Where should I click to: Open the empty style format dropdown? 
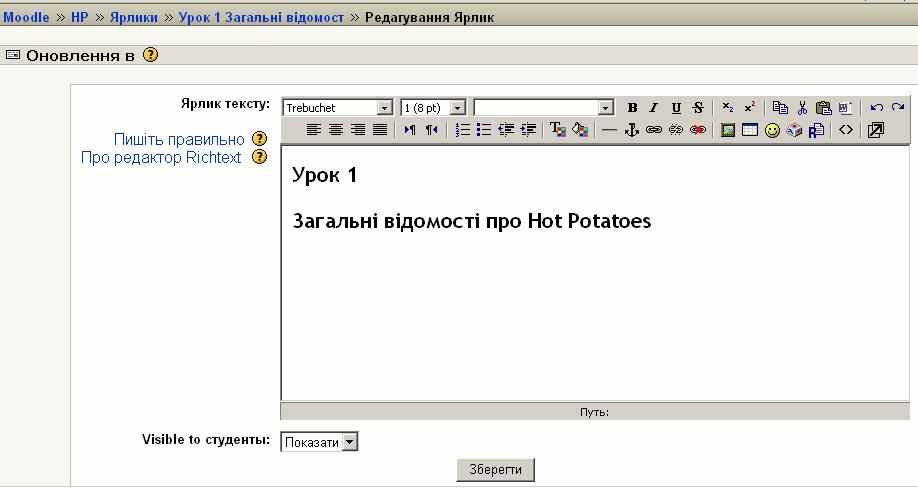(543, 108)
